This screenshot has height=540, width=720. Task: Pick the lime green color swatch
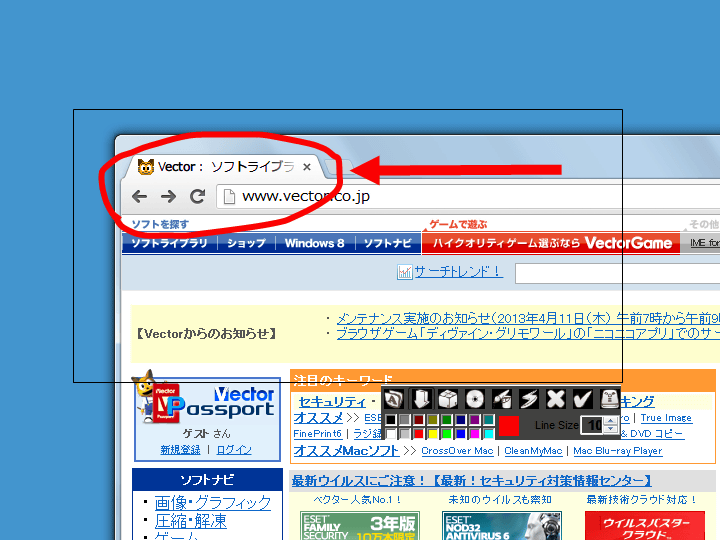click(x=447, y=433)
